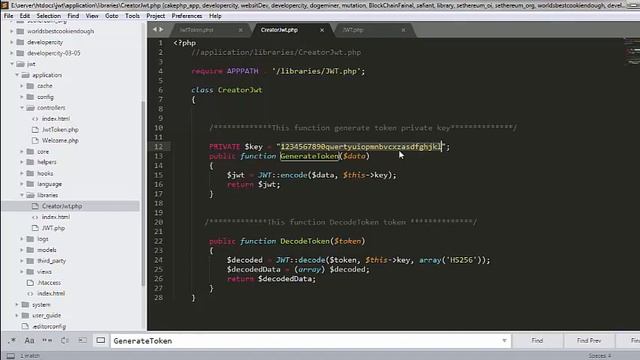Open the Project menu

click(x=156, y=16)
